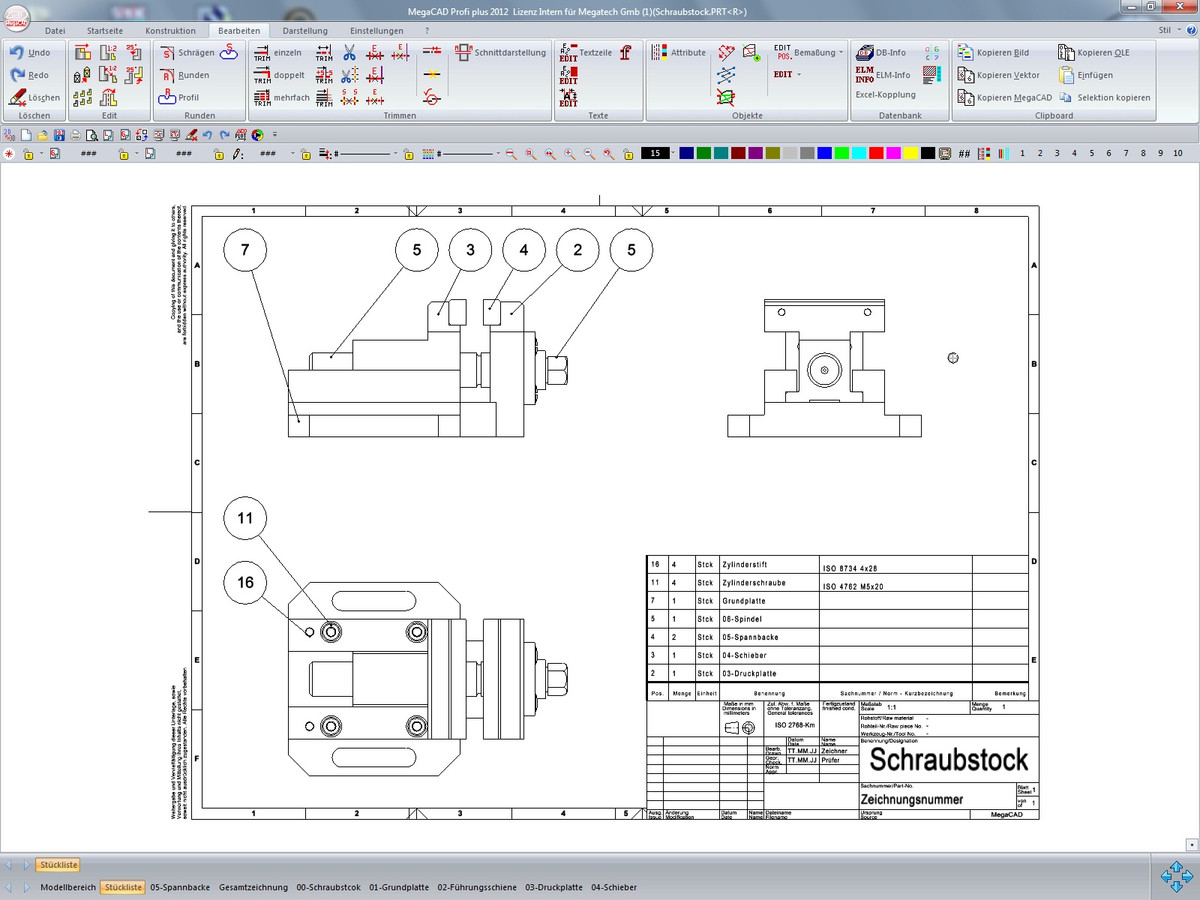The height and width of the screenshot is (900, 1200).
Task: Select the magenta color swatch
Action: coord(893,154)
